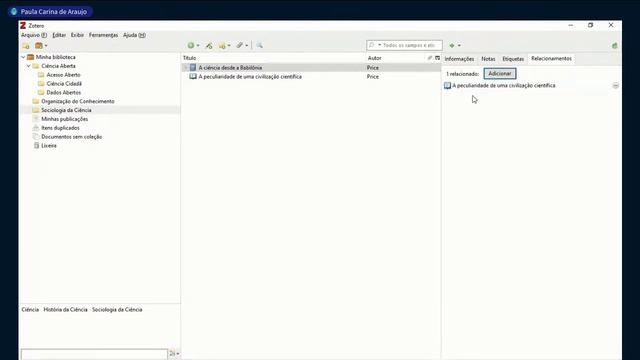
Task: Click the Add Item by Identifier wand icon
Action: (x=209, y=46)
